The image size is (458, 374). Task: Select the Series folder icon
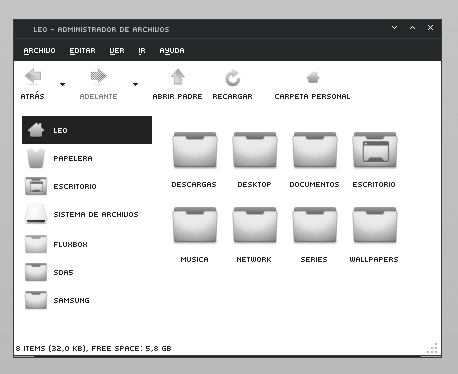[315, 225]
